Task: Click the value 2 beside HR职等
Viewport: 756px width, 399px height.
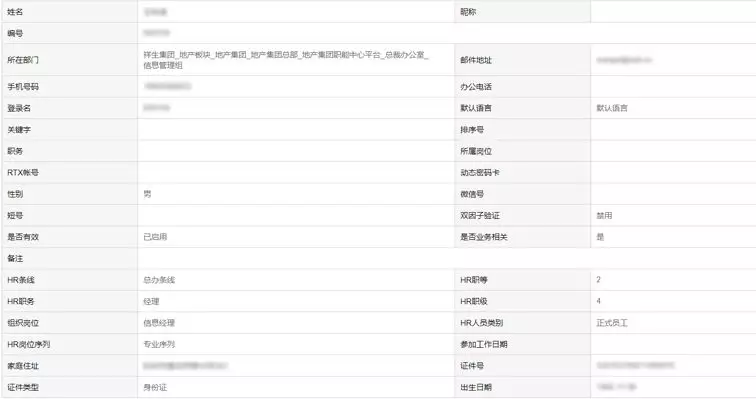Action: tap(598, 279)
